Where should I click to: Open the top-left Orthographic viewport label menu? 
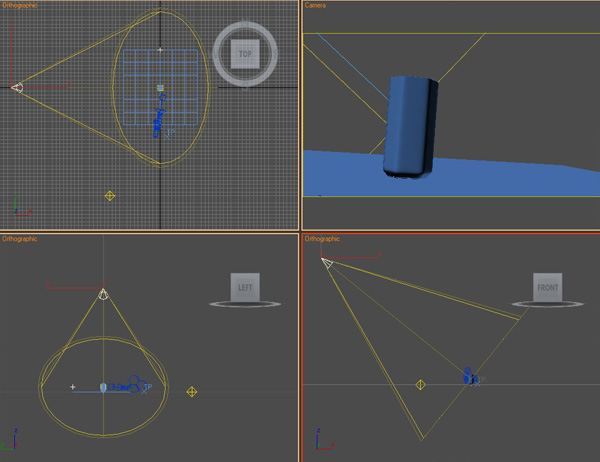coord(20,5)
